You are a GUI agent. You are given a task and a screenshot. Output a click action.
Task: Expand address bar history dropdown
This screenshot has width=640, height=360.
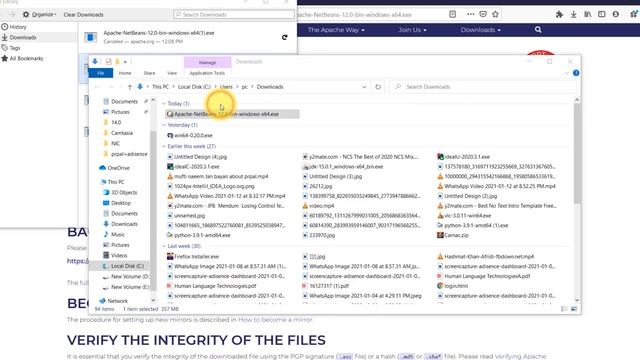click(364, 87)
